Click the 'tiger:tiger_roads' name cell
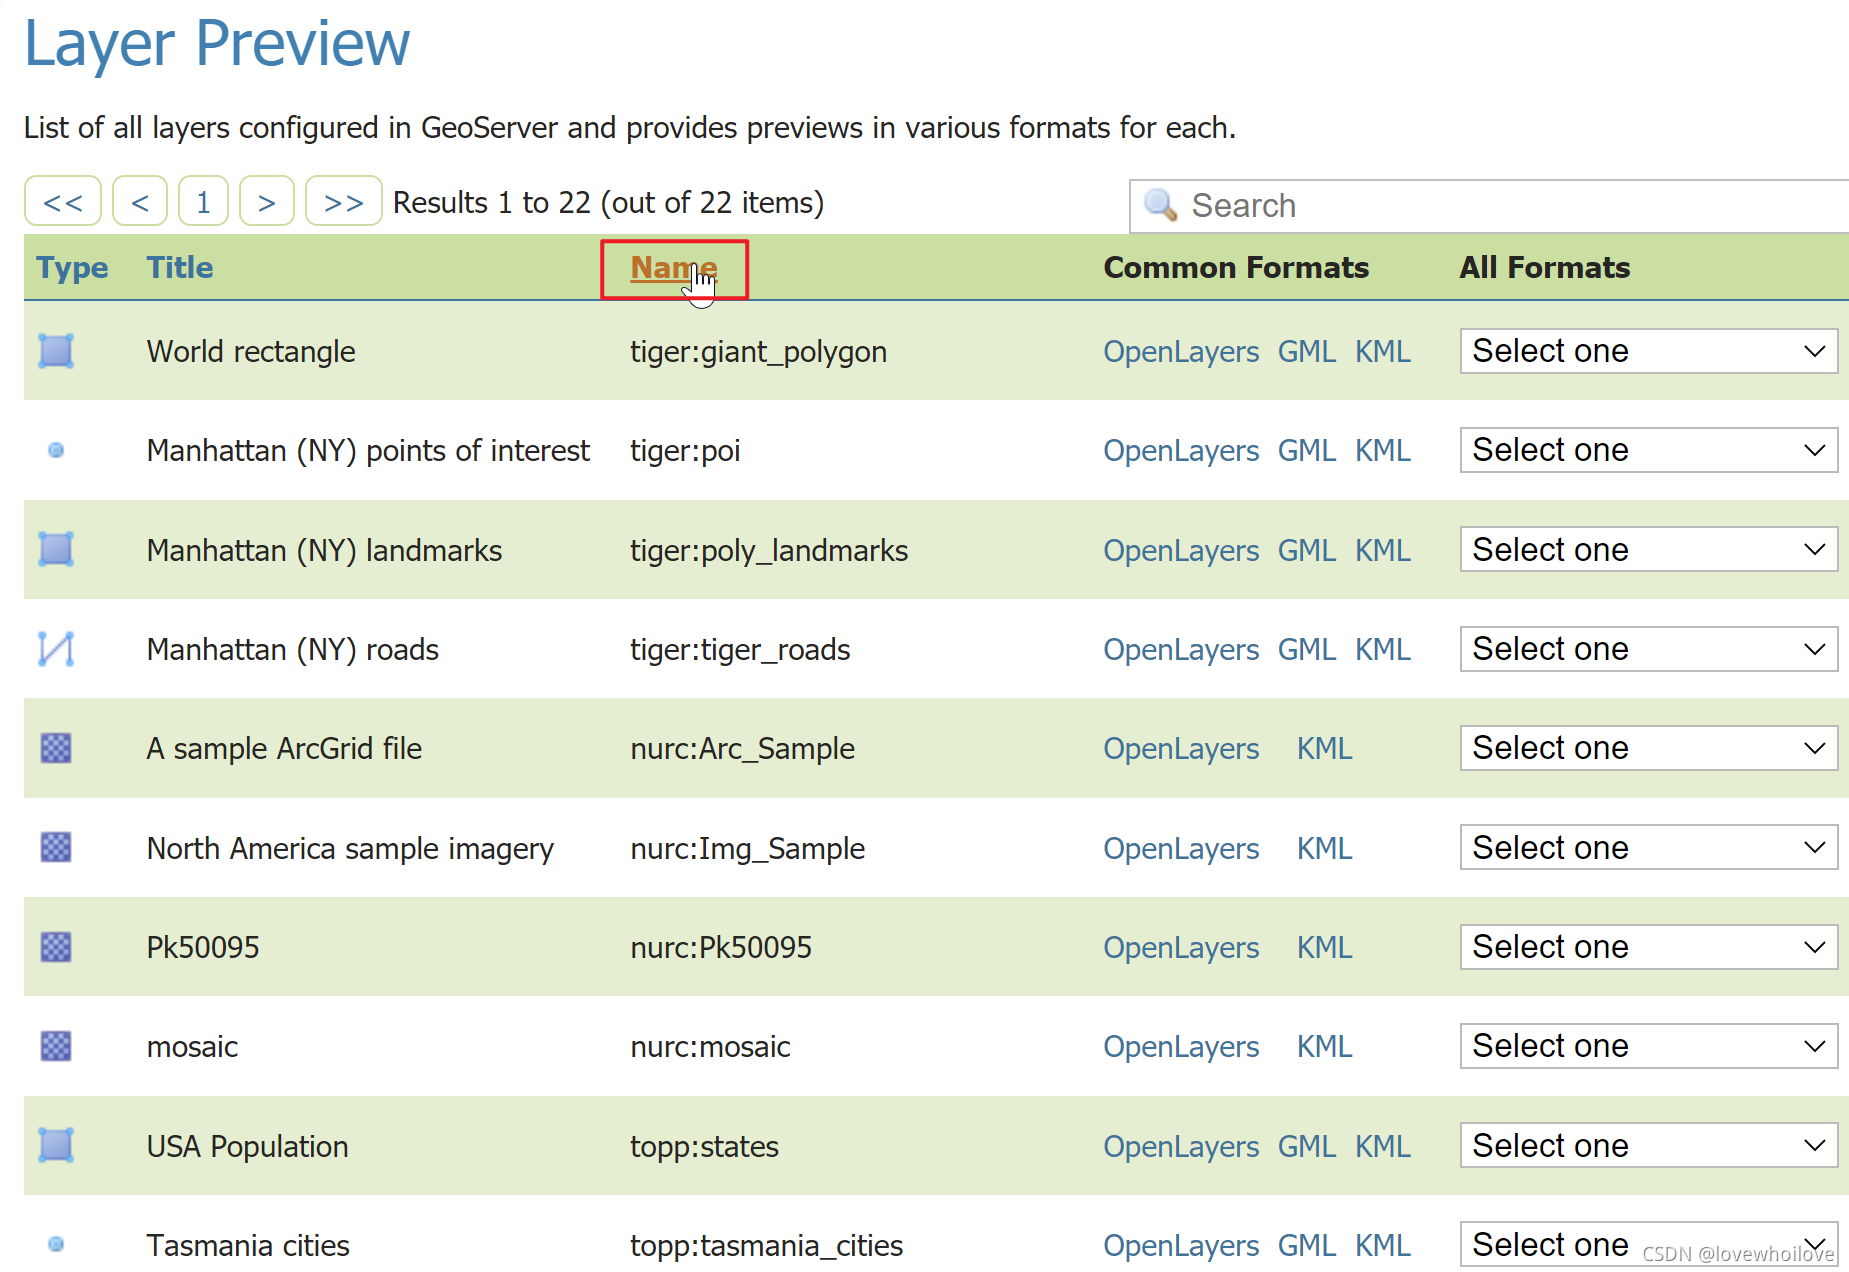The image size is (1849, 1272). 740,650
